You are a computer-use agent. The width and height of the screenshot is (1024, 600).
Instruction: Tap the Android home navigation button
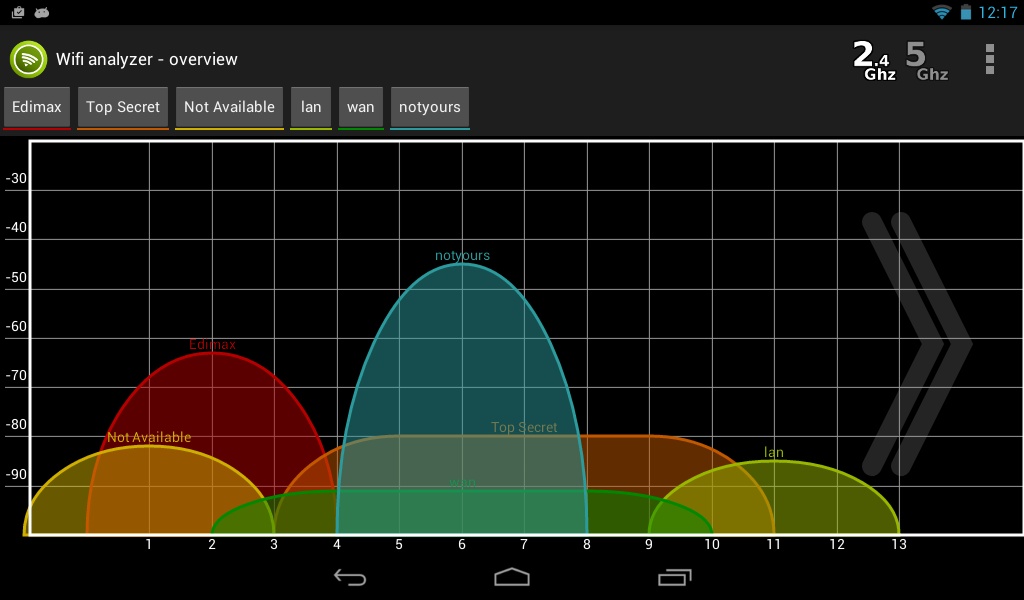(x=512, y=577)
